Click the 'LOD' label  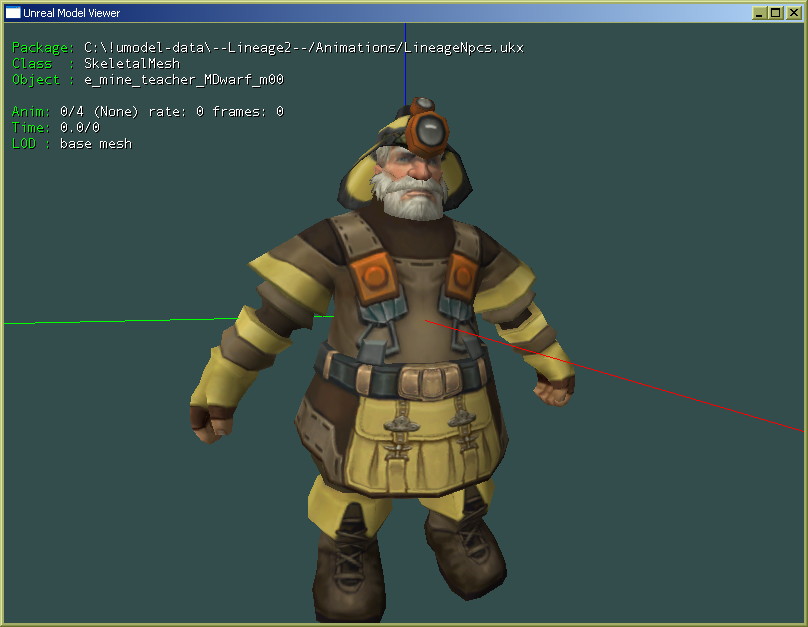24,144
